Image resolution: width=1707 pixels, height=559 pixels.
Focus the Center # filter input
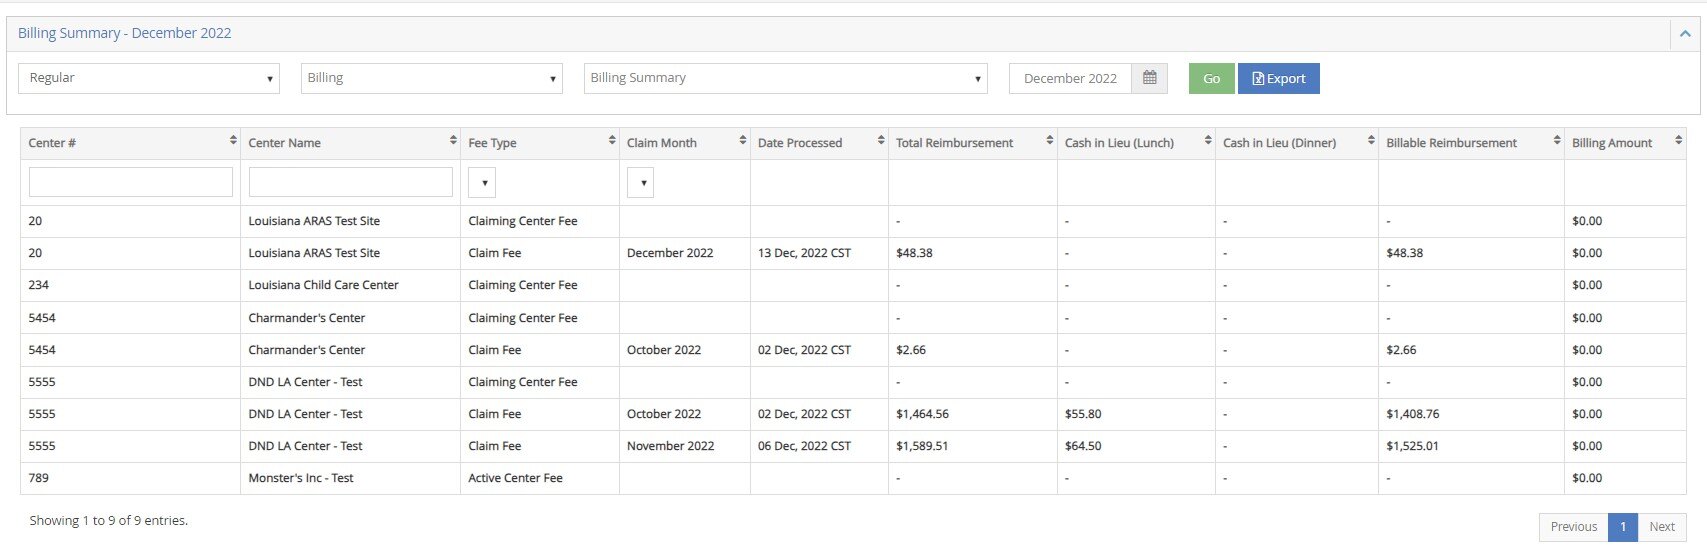131,182
